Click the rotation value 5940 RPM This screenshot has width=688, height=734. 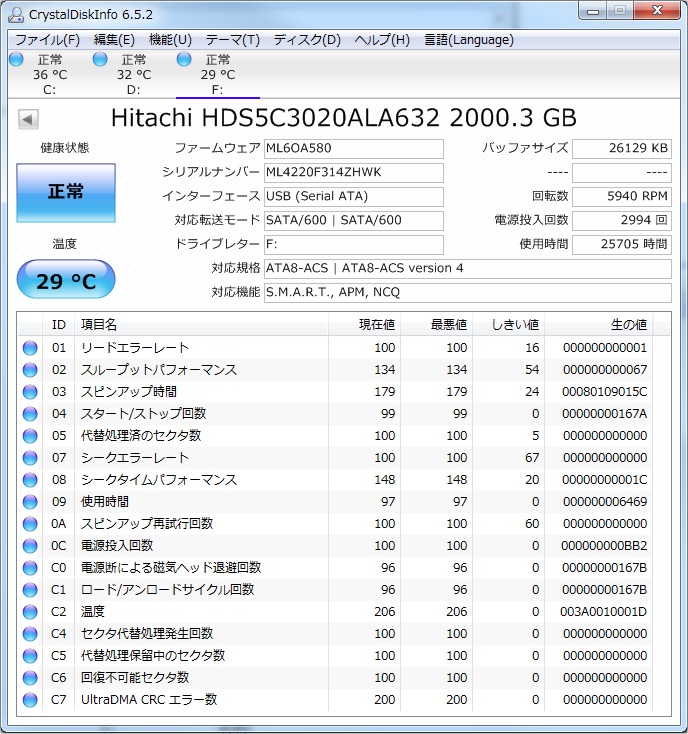622,197
